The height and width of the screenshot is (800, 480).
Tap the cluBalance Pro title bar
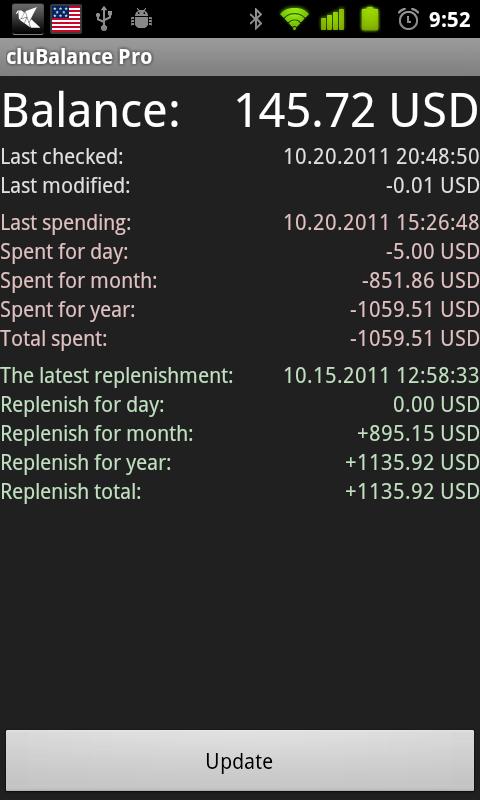[240, 57]
